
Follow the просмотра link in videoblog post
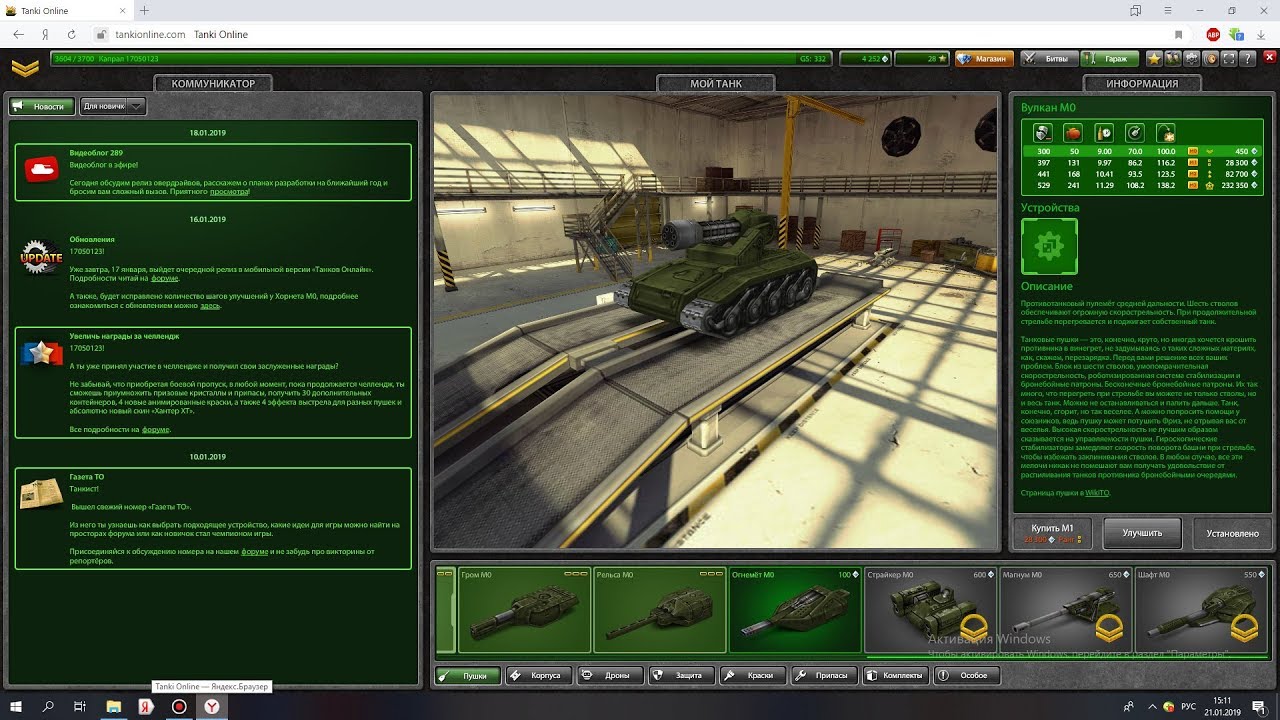(229, 191)
